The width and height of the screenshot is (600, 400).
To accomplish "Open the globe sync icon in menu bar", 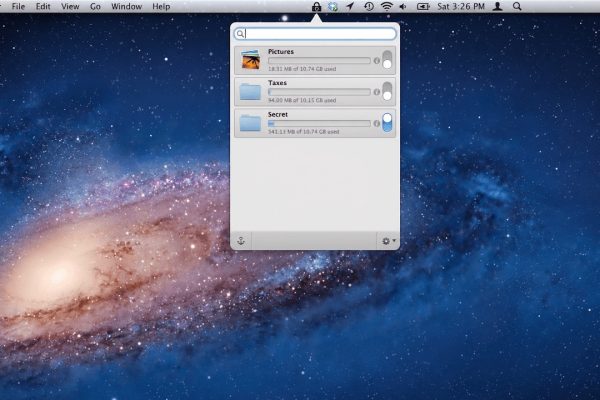I will coord(333,7).
